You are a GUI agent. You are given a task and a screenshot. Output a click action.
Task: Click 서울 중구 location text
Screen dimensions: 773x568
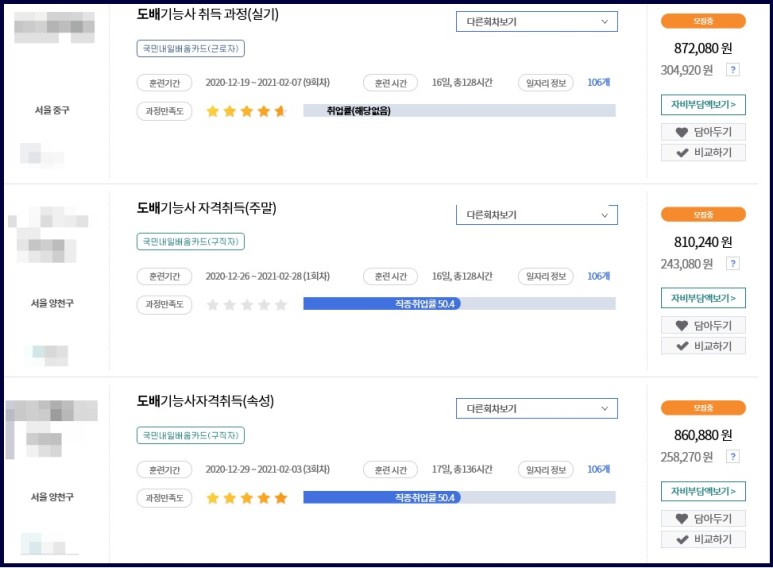tap(52, 110)
